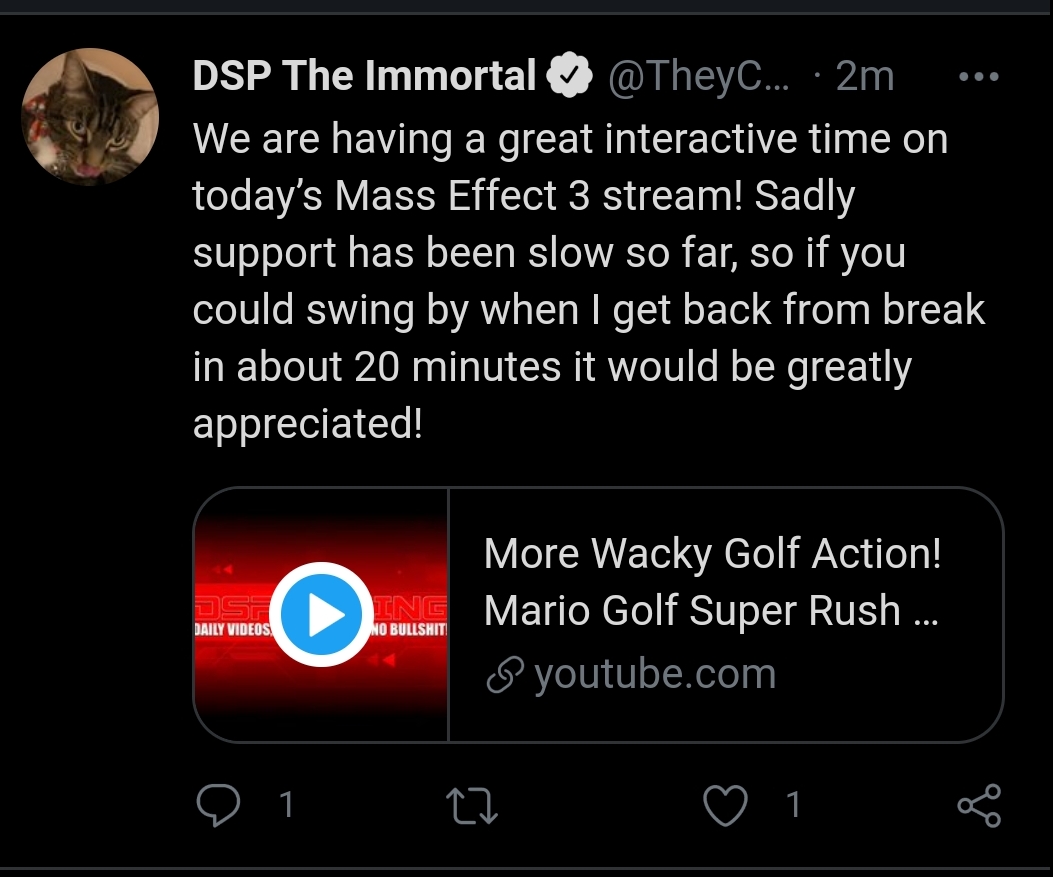View the like count number 1

(x=794, y=804)
